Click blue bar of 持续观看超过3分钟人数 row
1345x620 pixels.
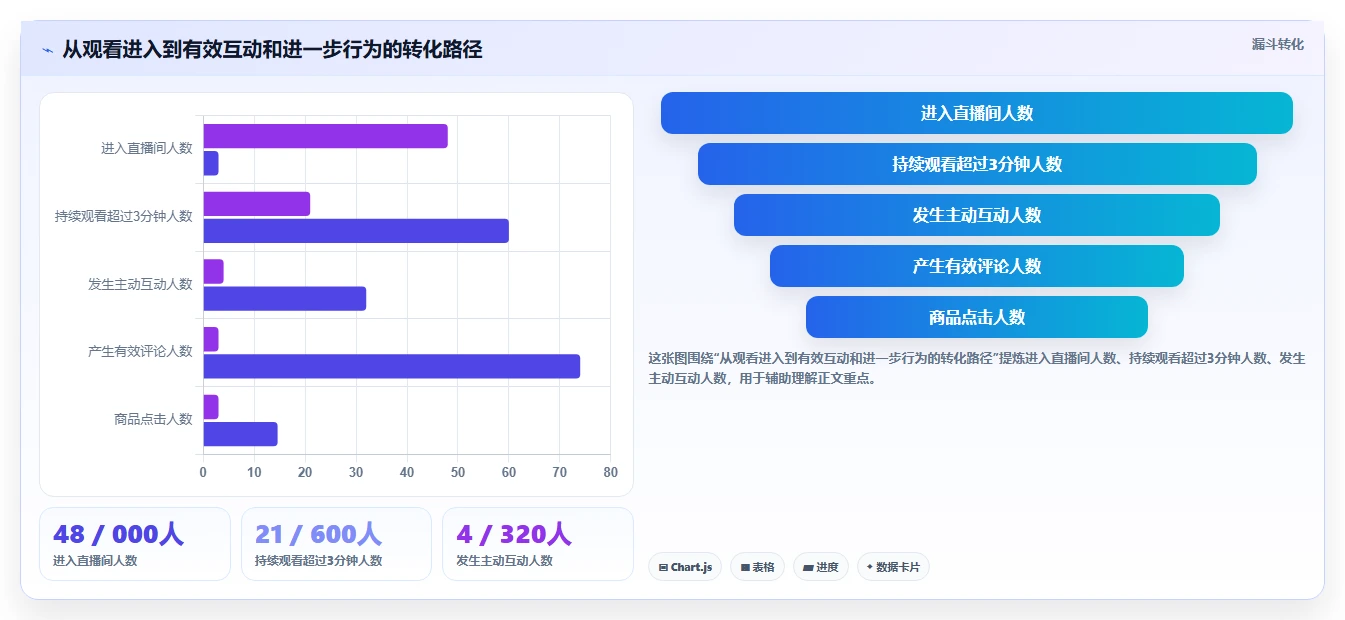point(356,231)
